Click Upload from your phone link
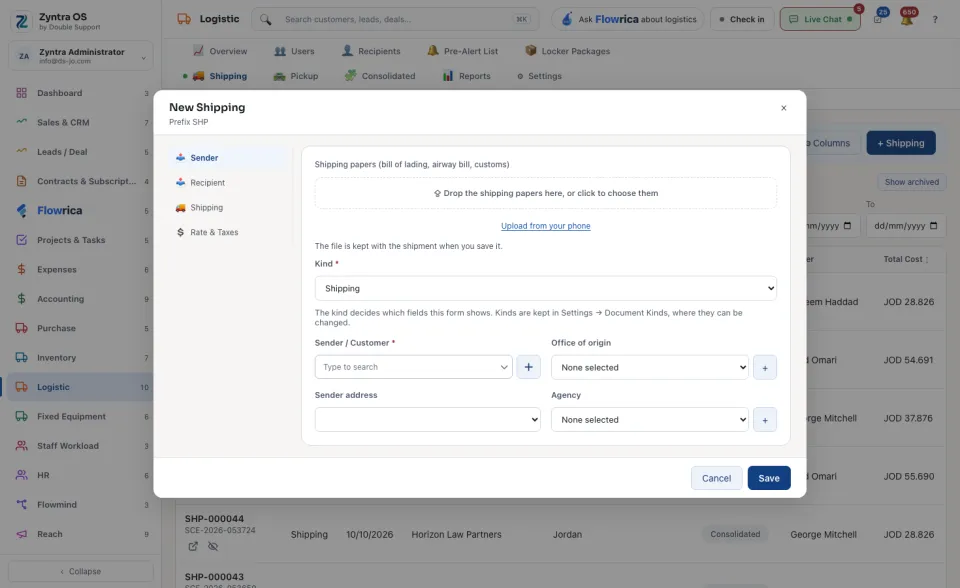 546,226
